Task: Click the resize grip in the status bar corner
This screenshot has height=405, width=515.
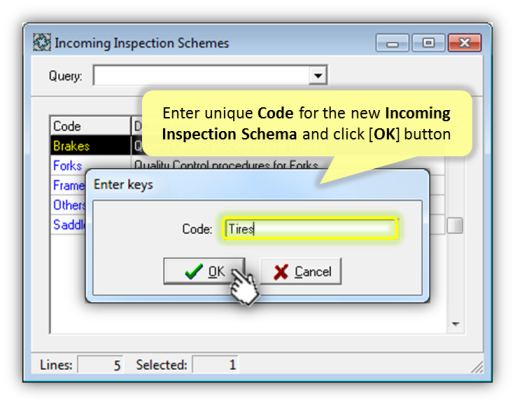Action: [x=477, y=366]
